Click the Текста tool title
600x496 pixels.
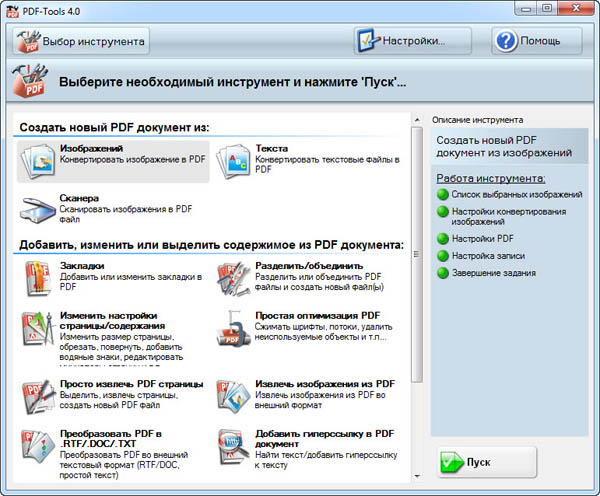[272, 148]
